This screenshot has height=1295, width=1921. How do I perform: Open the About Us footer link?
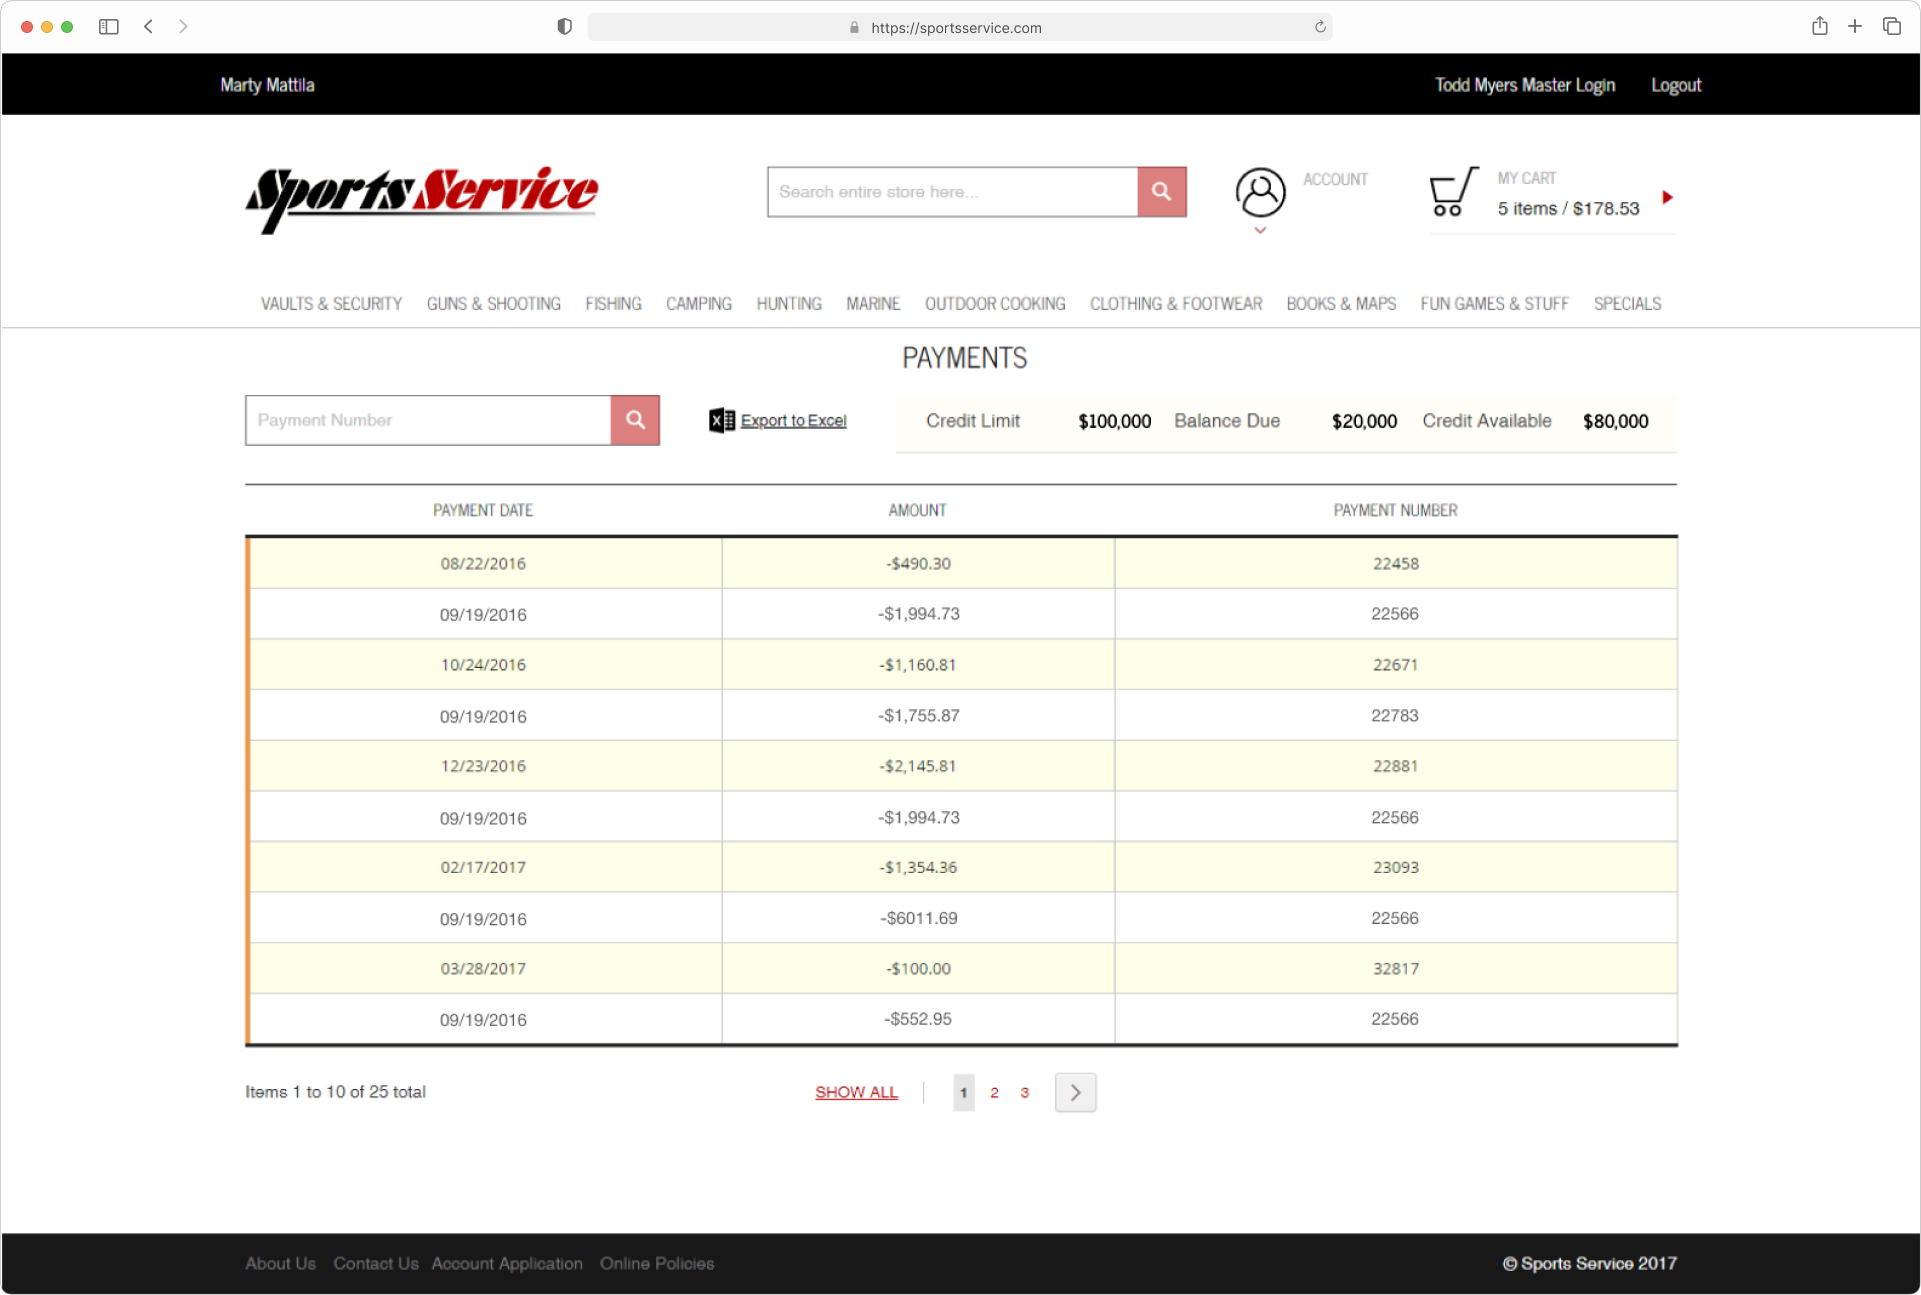point(280,1264)
